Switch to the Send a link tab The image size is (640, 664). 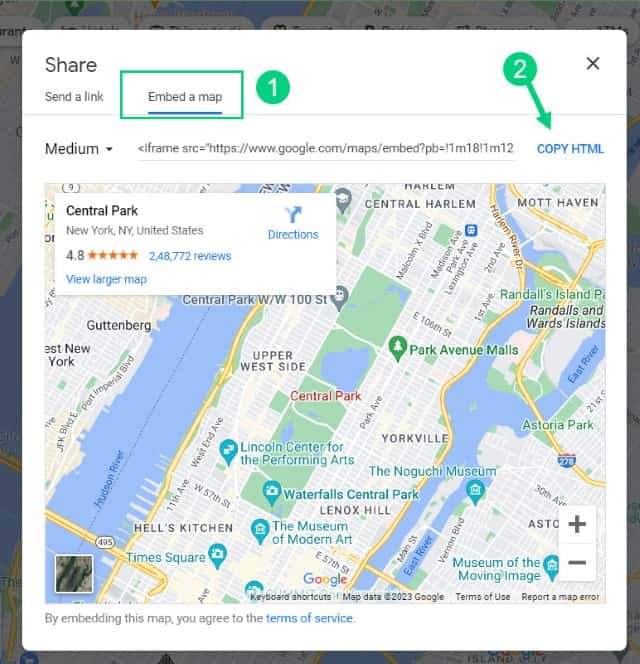coord(74,97)
